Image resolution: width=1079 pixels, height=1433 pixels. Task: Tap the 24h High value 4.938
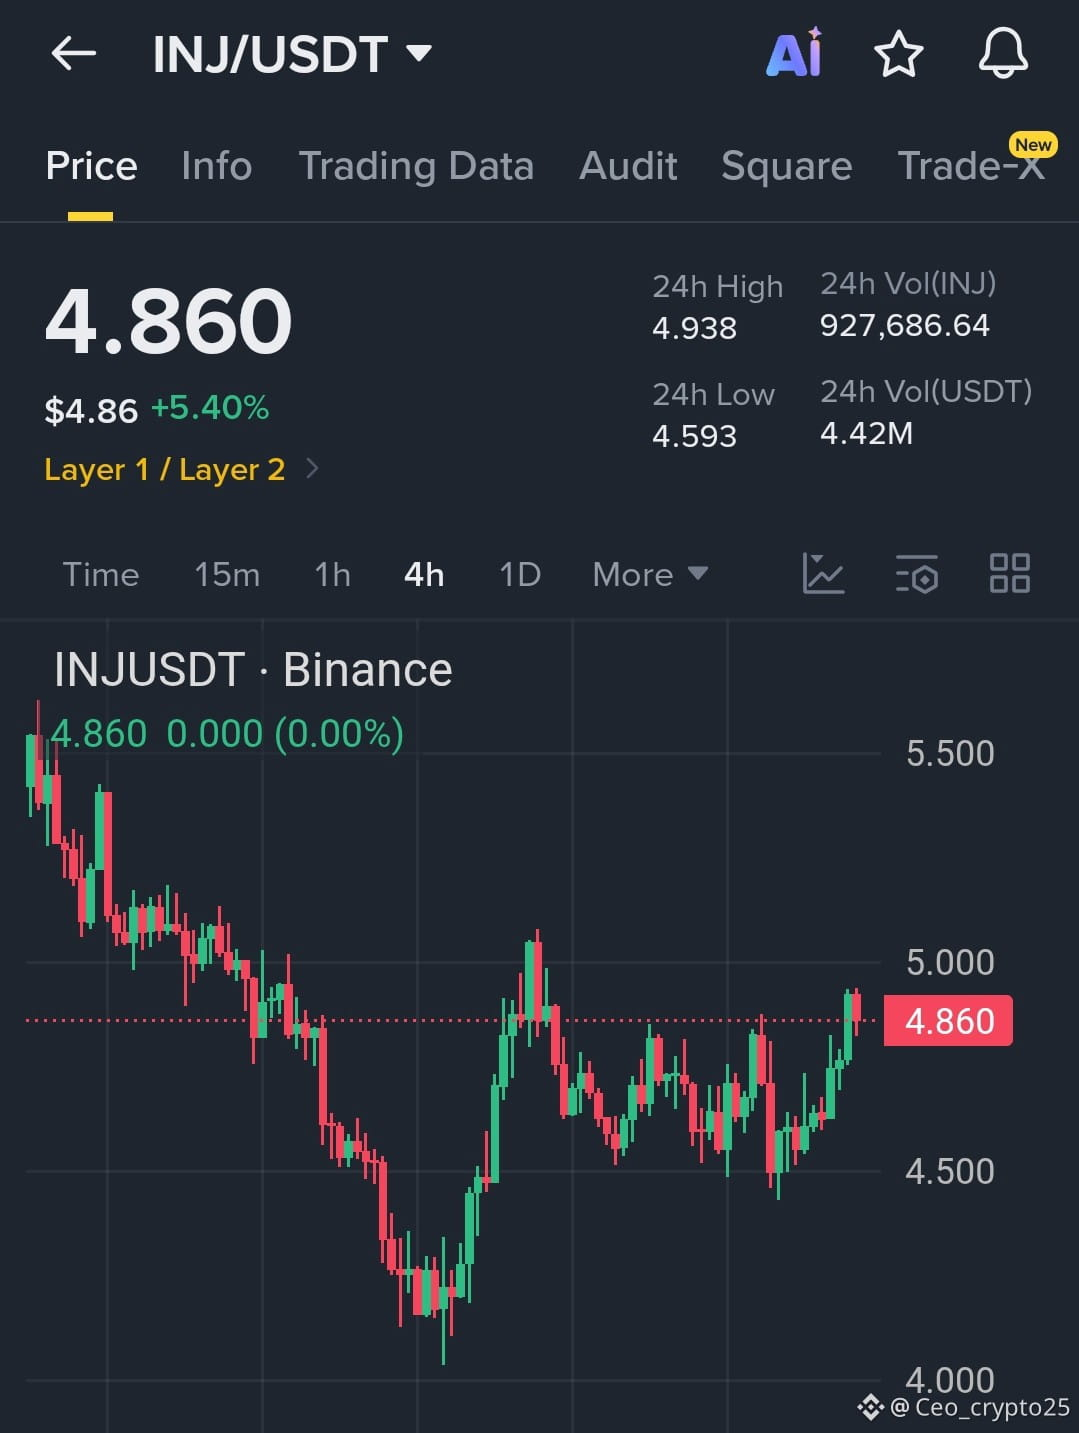[694, 328]
